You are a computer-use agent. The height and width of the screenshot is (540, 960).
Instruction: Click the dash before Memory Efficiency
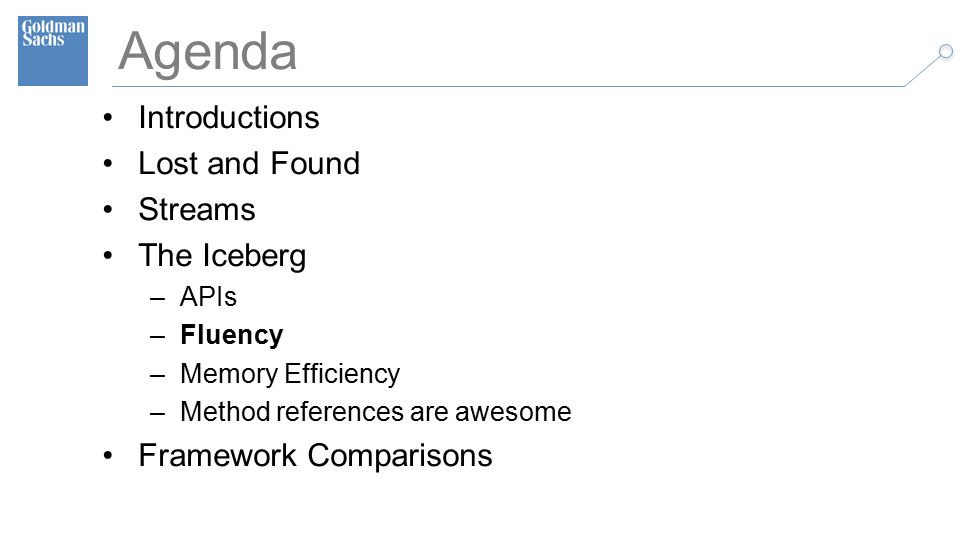157,375
